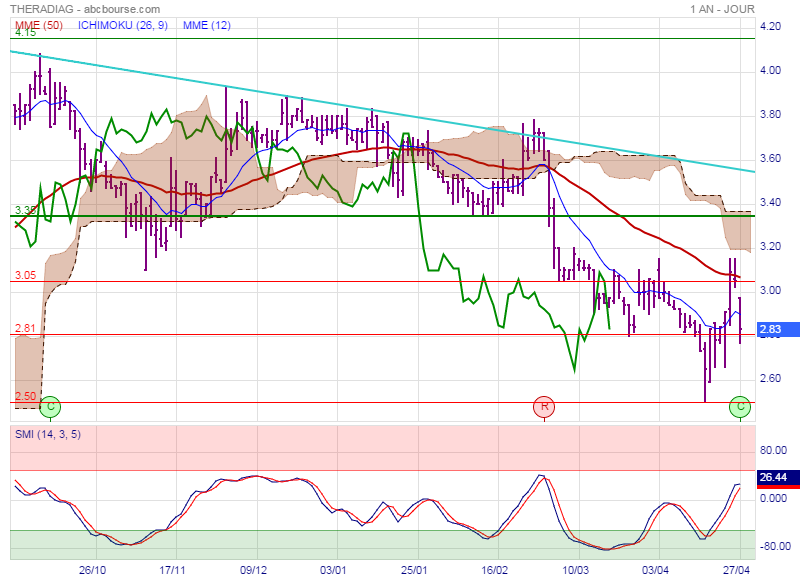This screenshot has height=580, width=800.
Task: Click the 0.000 SMI axis label
Action: click(773, 498)
